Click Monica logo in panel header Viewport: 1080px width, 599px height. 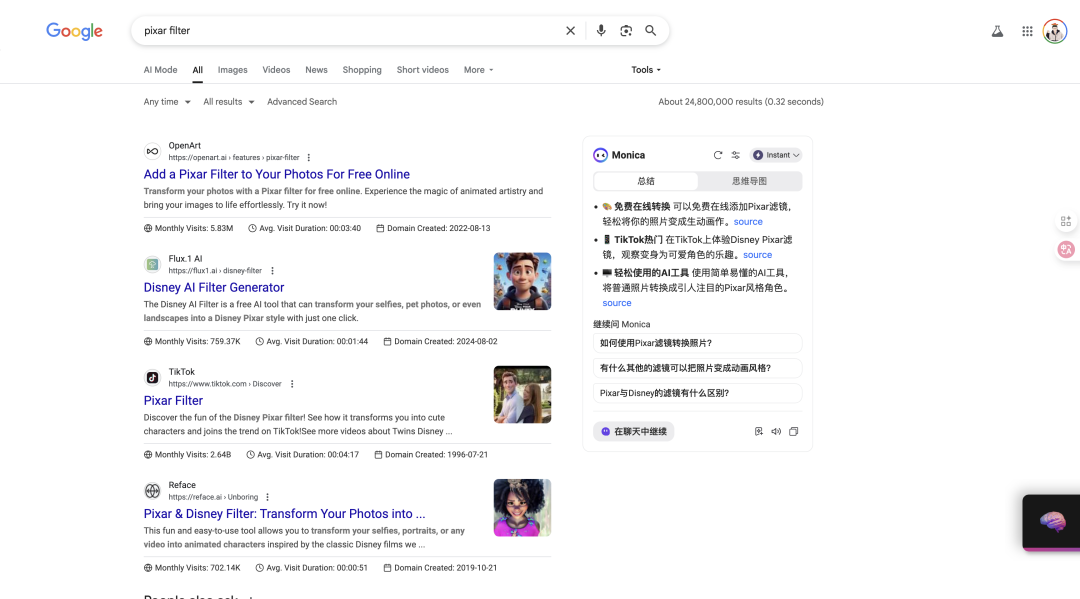601,155
